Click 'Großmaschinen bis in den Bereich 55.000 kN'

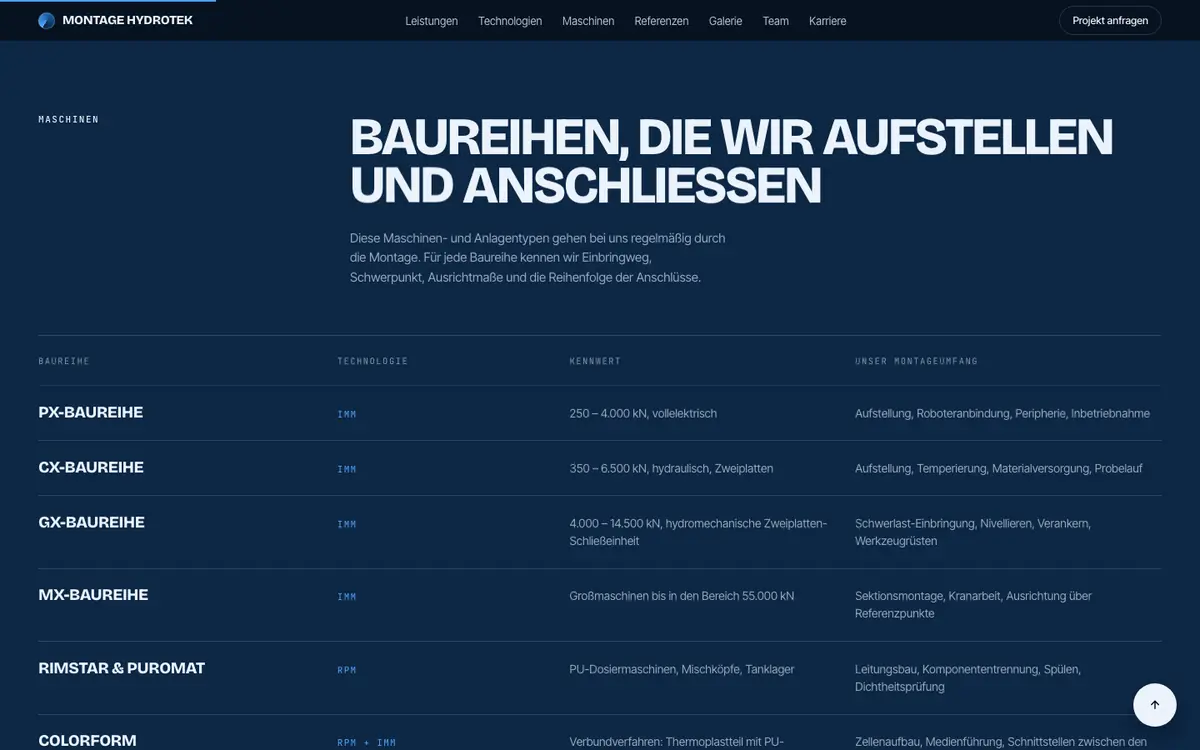(x=682, y=596)
